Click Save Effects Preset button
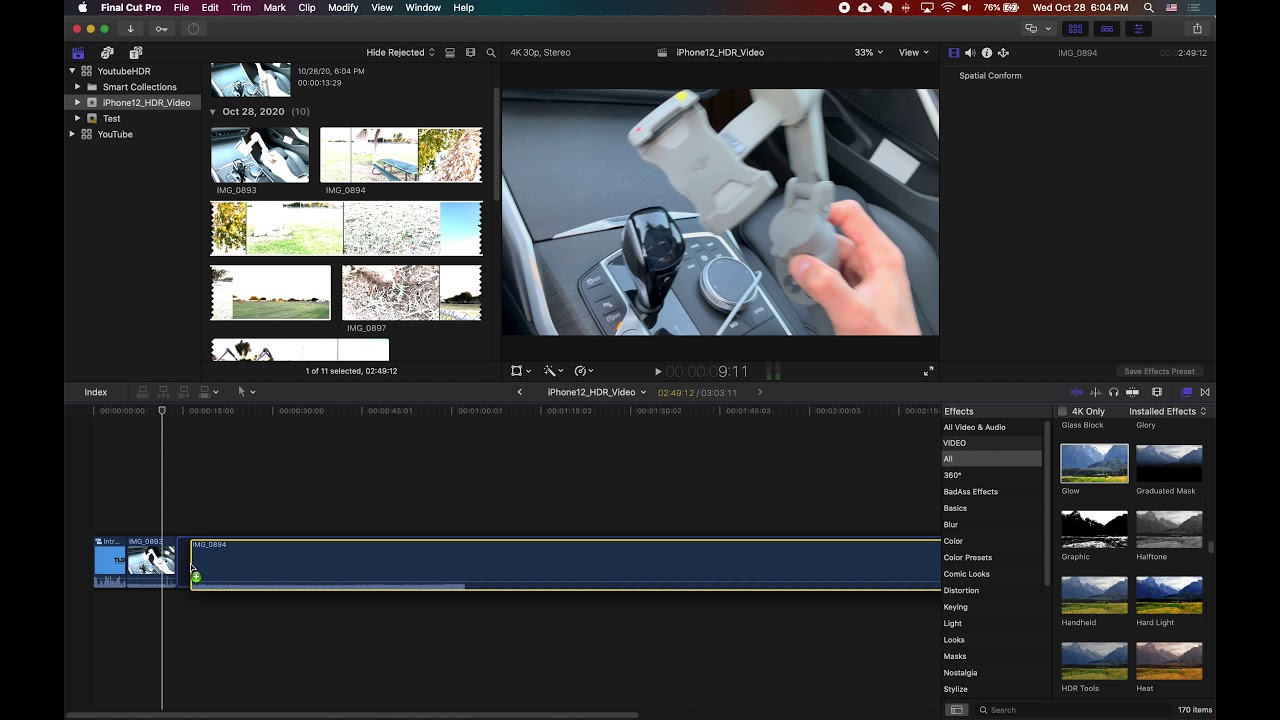This screenshot has width=1280, height=720. pos(1159,371)
